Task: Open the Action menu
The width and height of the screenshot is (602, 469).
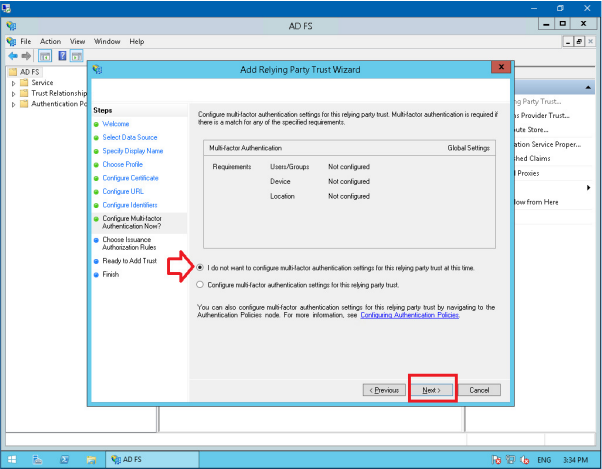Action: pyautogui.click(x=50, y=41)
